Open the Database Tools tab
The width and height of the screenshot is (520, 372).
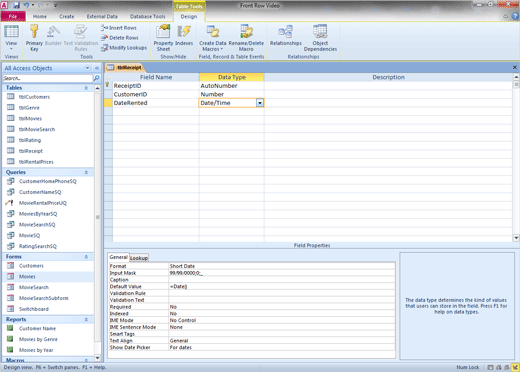click(147, 16)
